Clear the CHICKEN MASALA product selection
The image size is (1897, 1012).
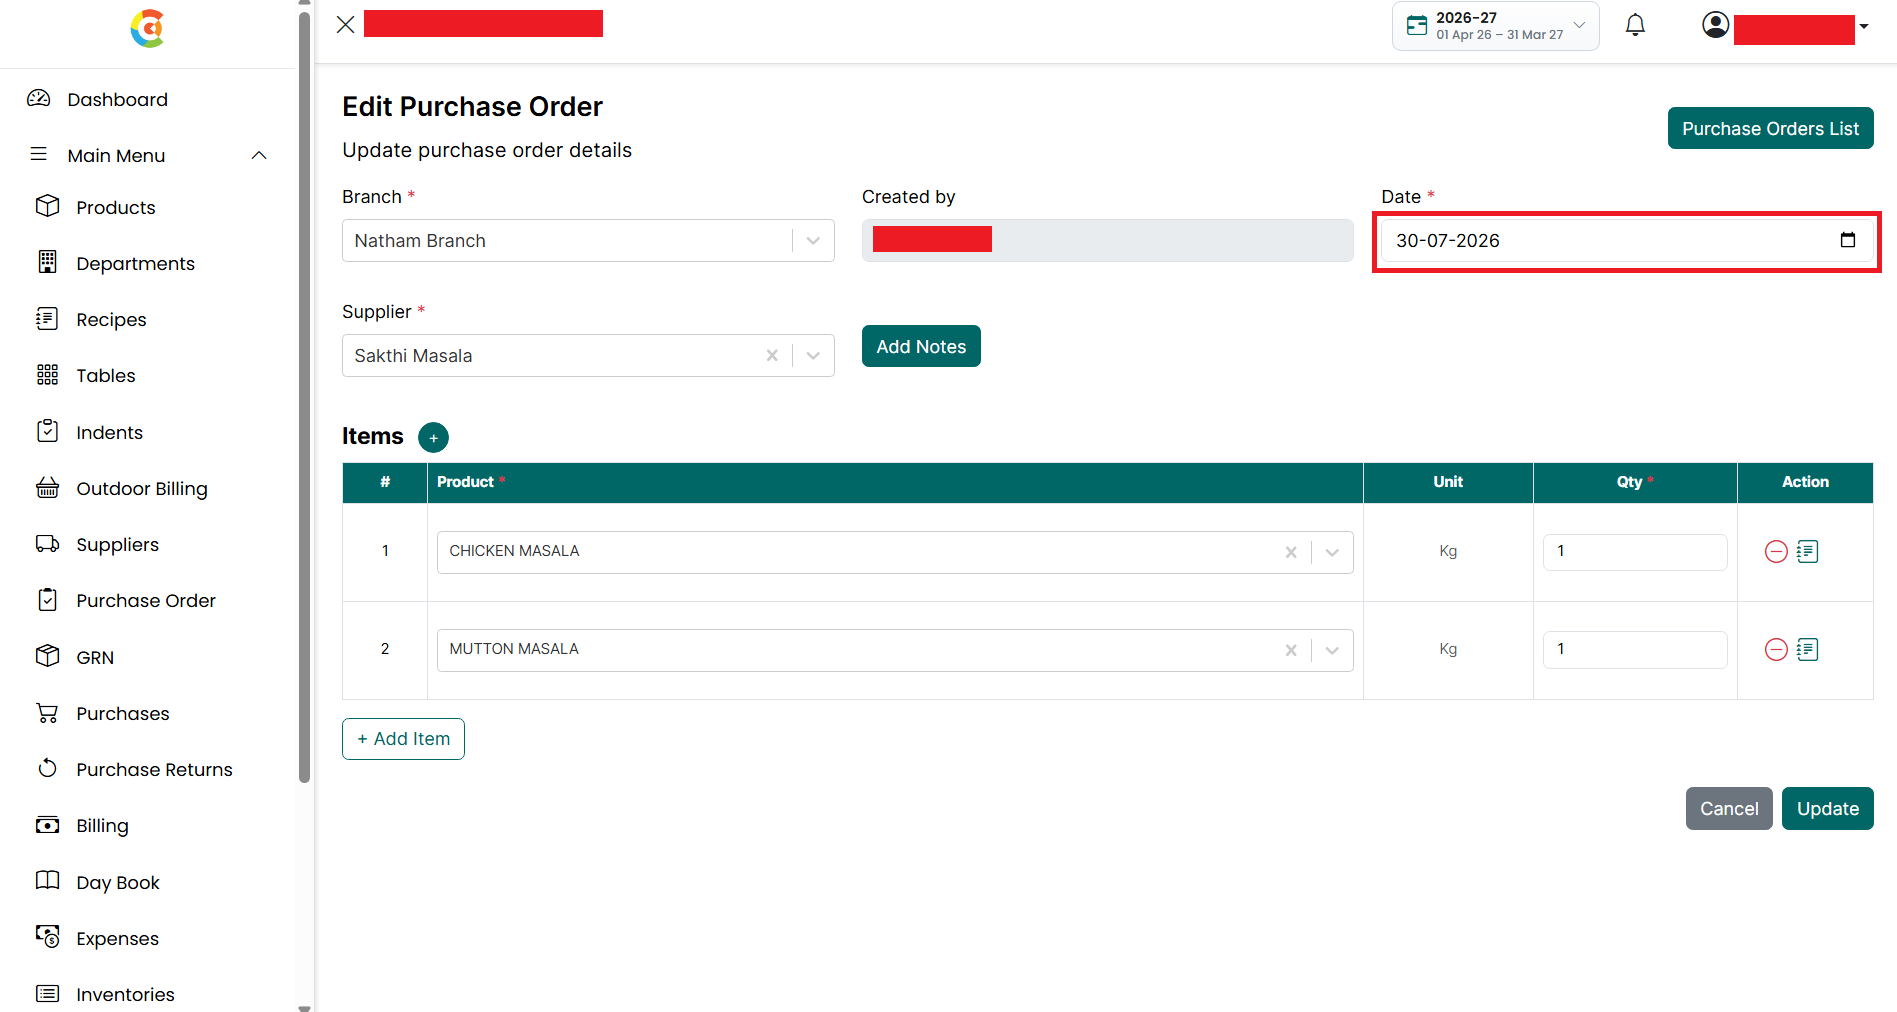point(1291,552)
